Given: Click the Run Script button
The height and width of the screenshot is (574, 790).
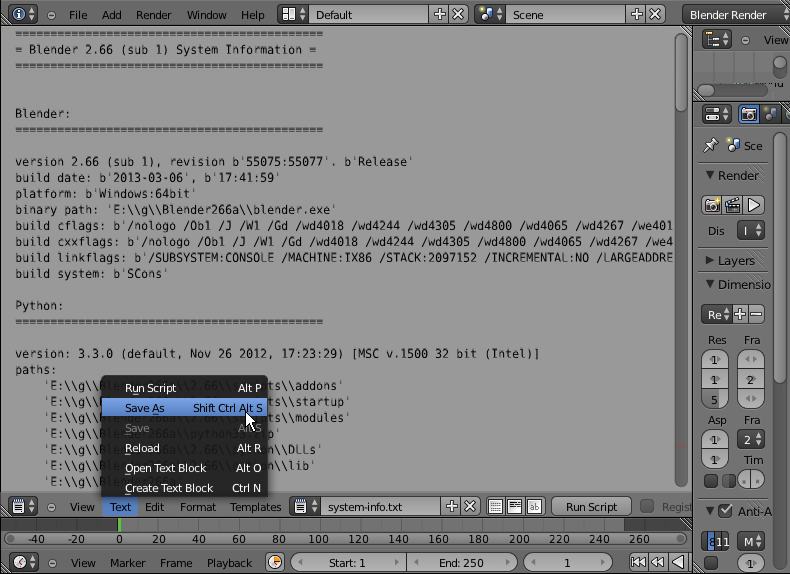Looking at the screenshot, I should (x=591, y=506).
